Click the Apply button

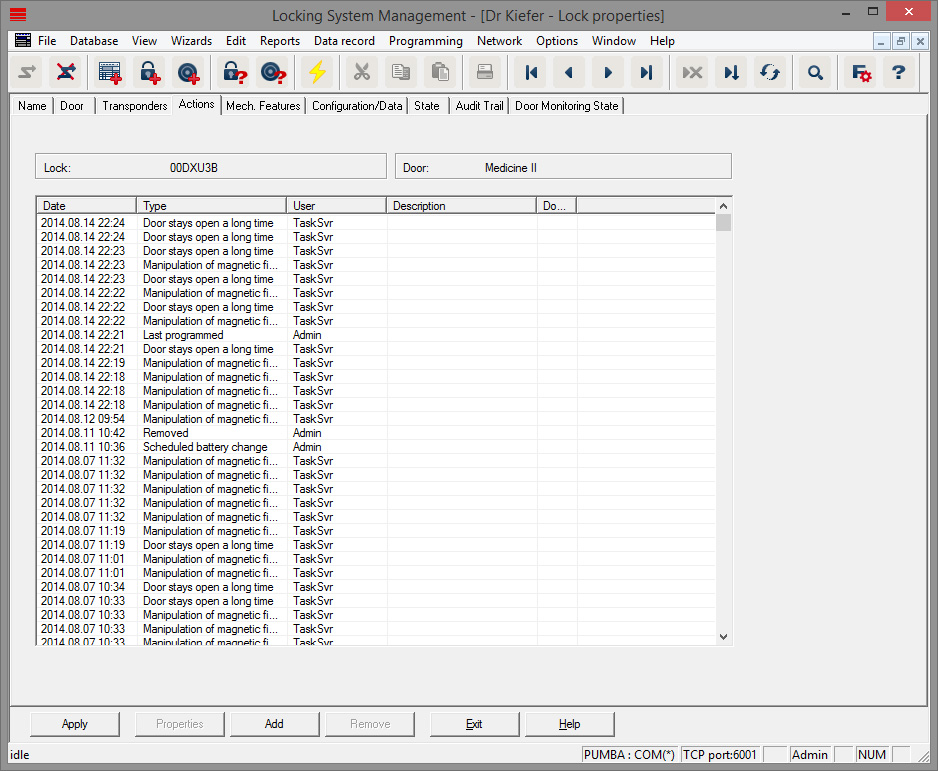[74, 723]
